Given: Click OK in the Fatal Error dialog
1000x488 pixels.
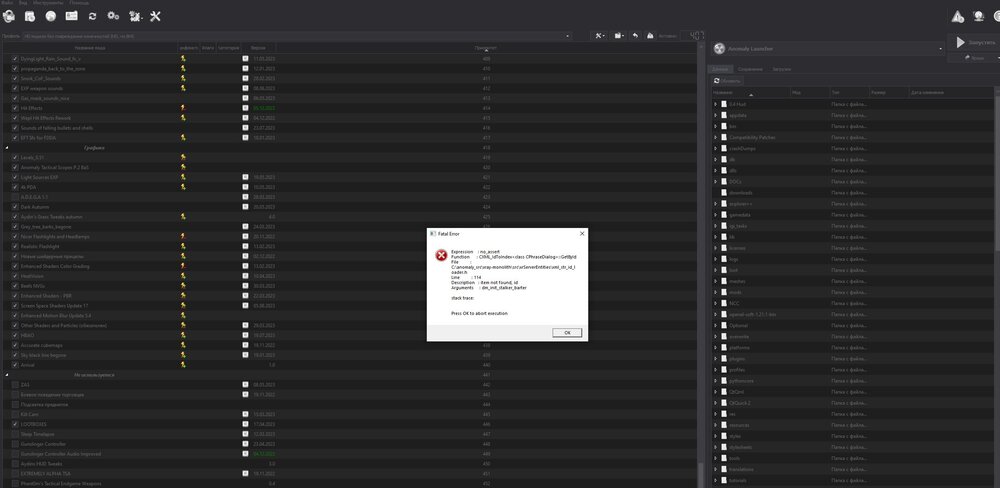Looking at the screenshot, I should tap(567, 332).
